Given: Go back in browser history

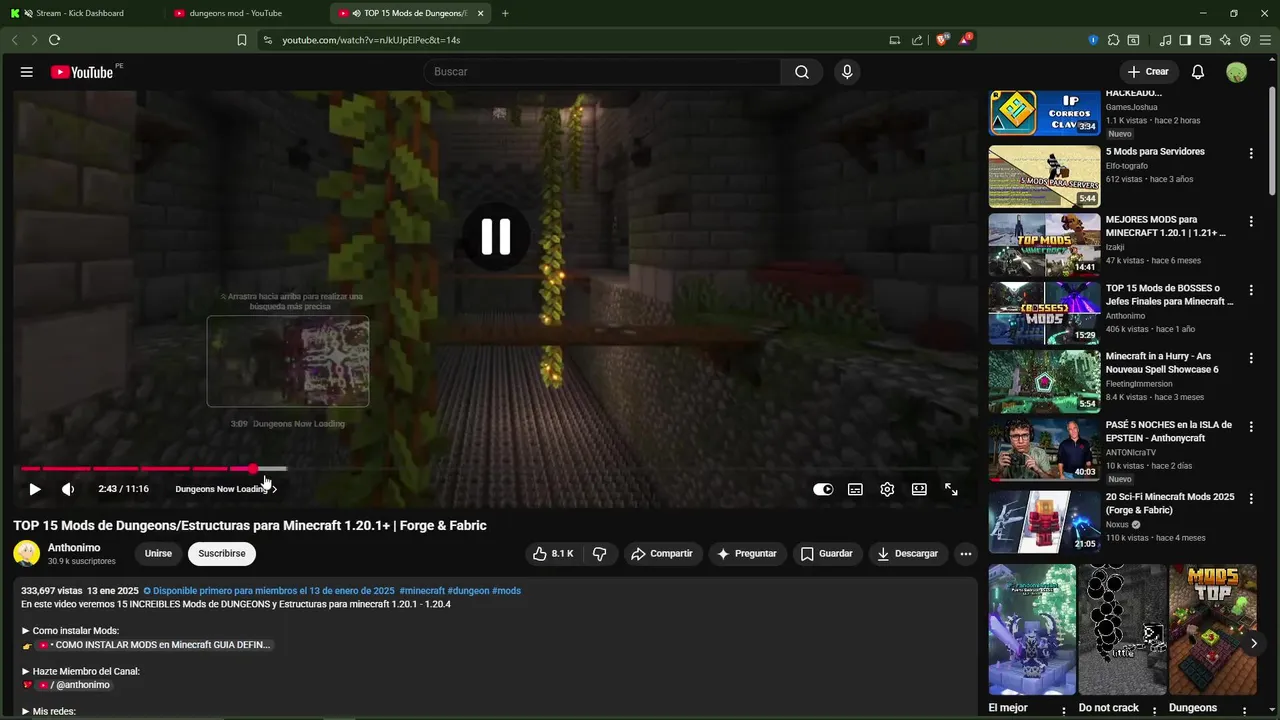Looking at the screenshot, I should tap(14, 40).
